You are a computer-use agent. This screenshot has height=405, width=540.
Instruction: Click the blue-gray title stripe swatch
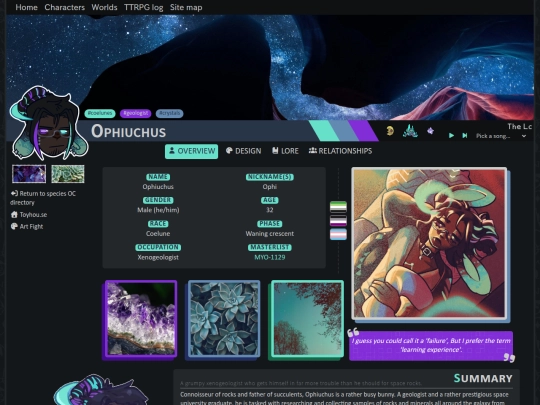coord(344,131)
